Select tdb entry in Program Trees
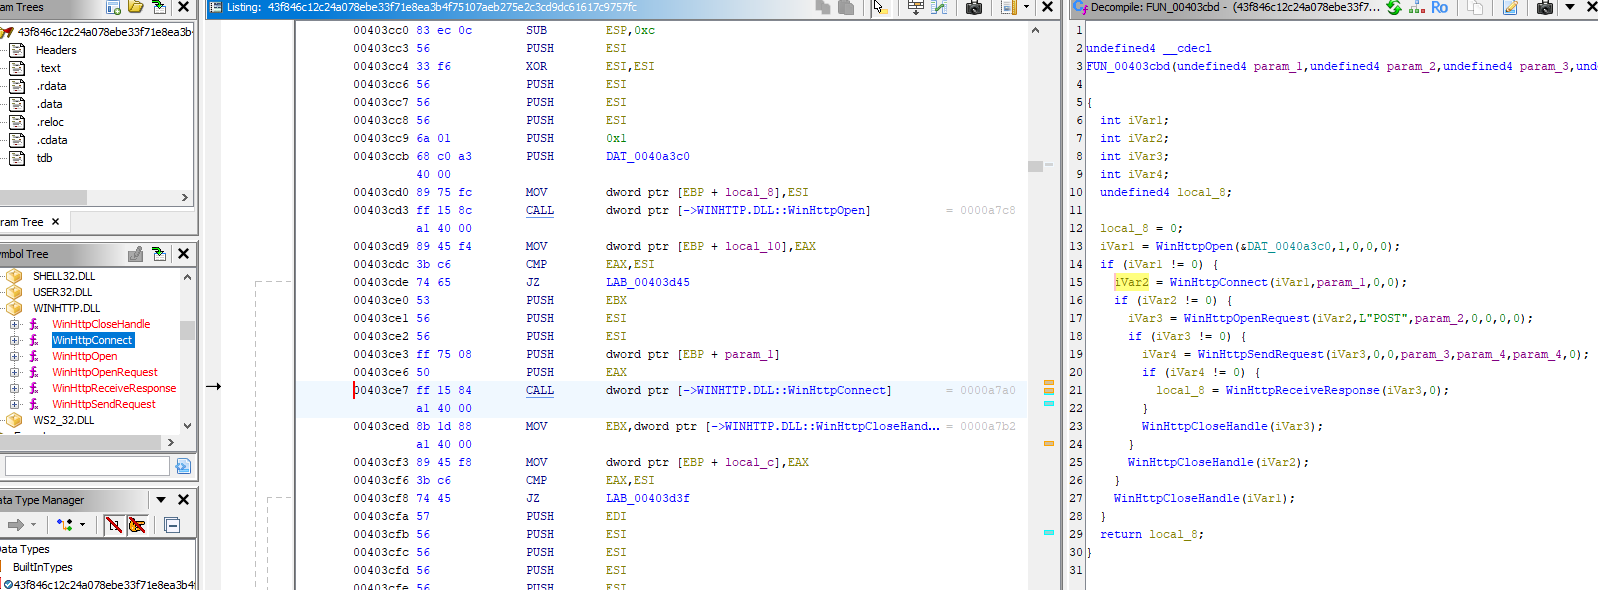1598x590 pixels. [x=45, y=158]
